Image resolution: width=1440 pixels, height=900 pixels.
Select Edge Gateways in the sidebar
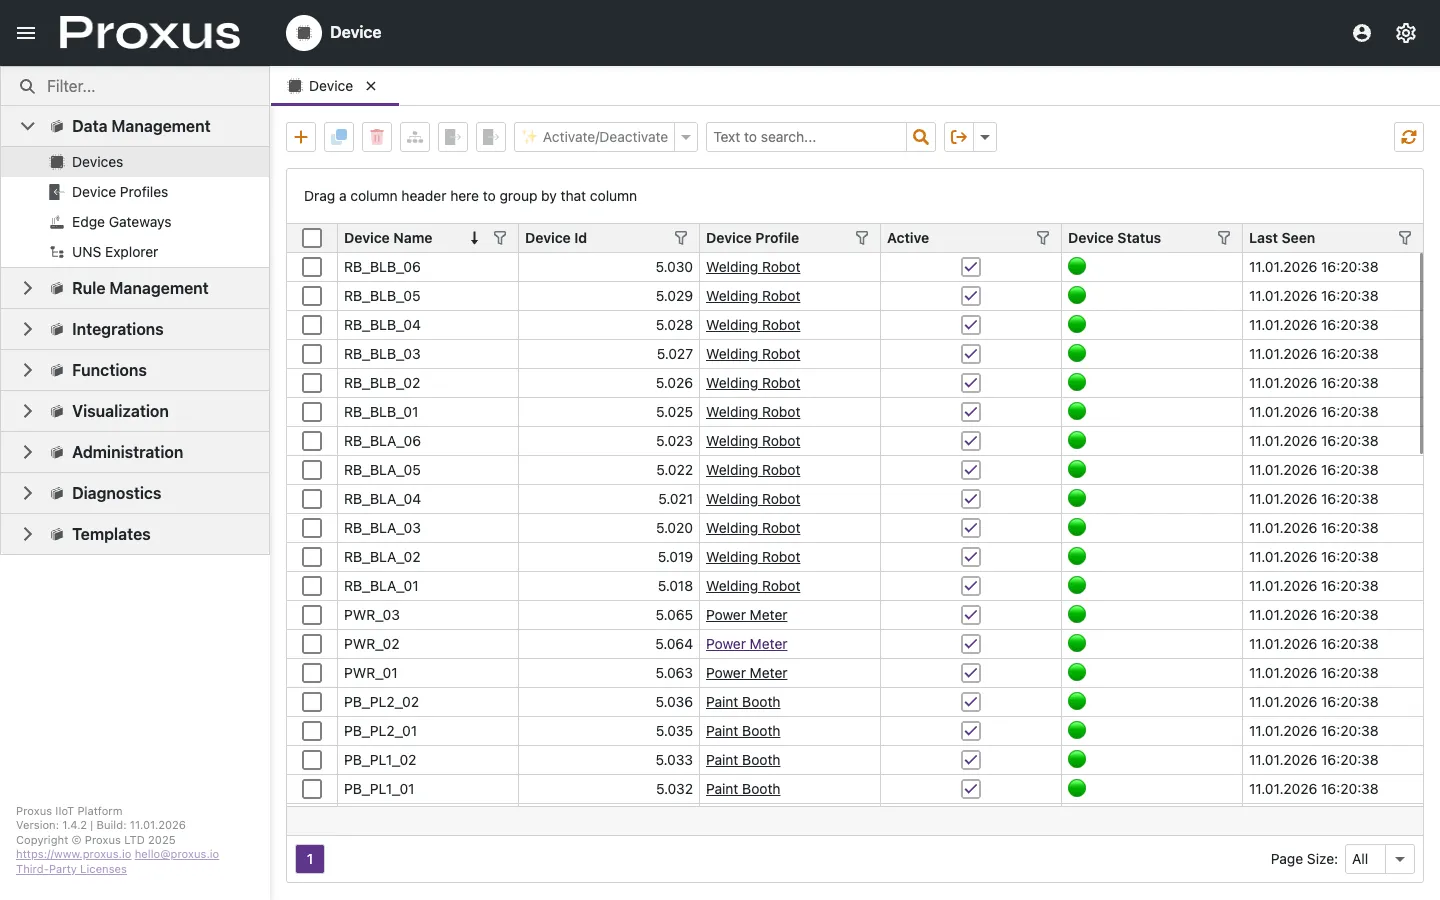[x=121, y=222]
